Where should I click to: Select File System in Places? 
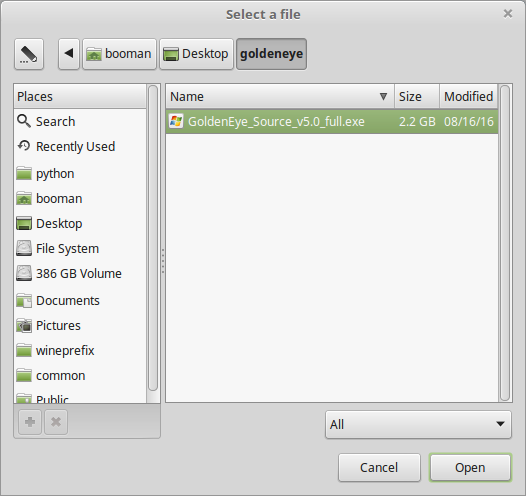pos(80,249)
